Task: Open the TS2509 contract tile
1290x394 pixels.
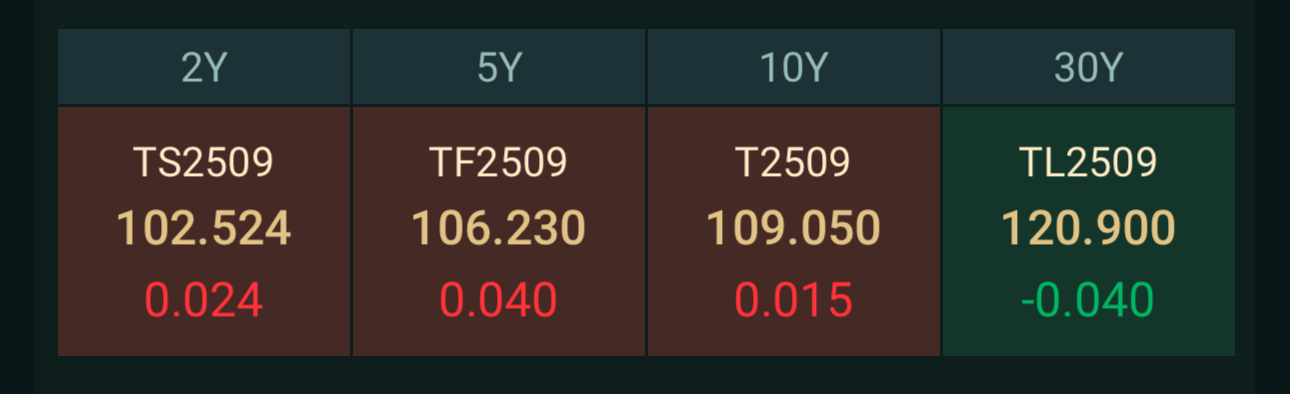Action: (204, 231)
